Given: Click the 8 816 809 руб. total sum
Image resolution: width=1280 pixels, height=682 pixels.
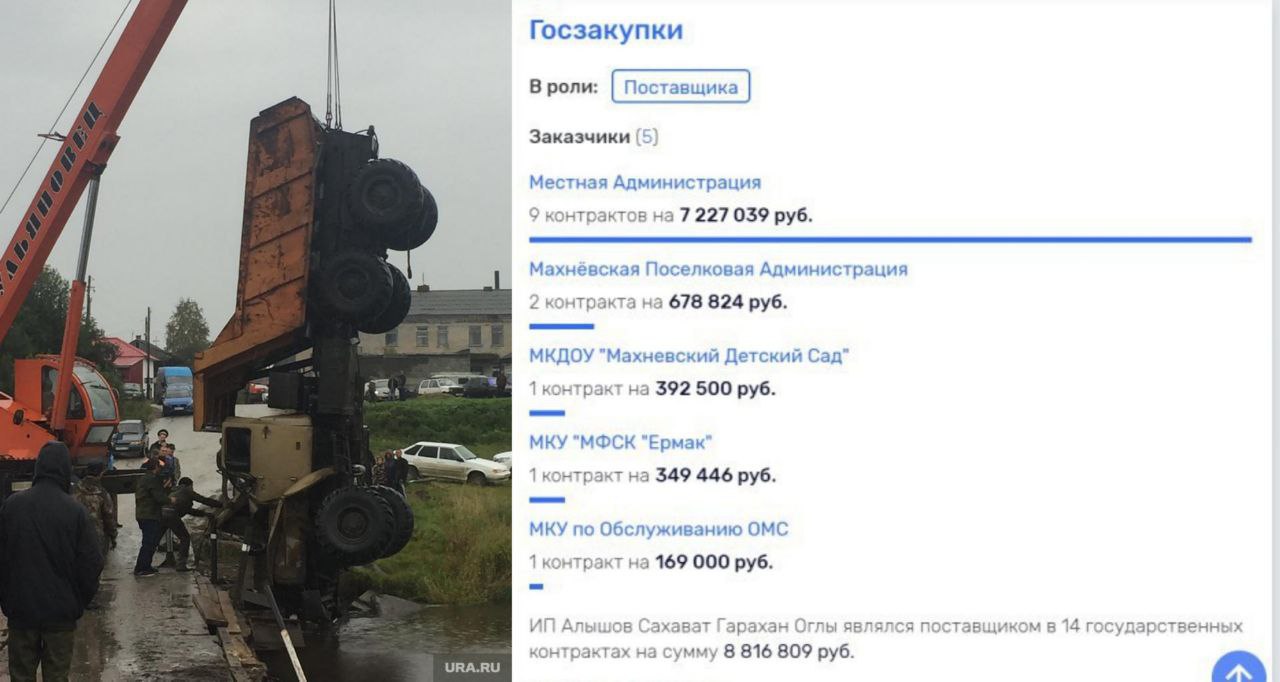Looking at the screenshot, I should 788,652.
